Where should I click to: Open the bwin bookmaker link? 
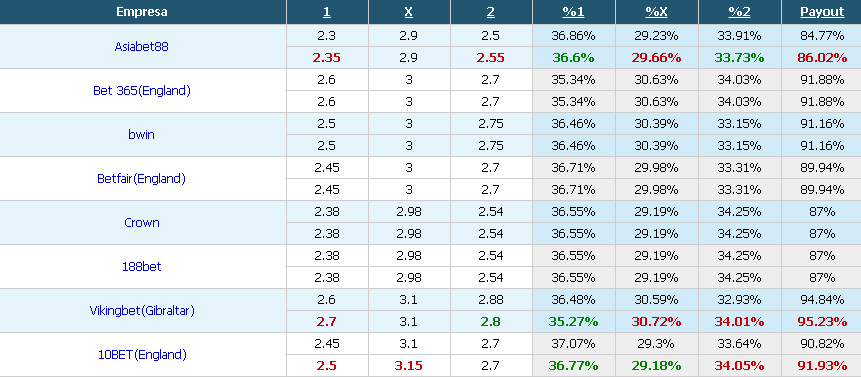click(x=142, y=134)
